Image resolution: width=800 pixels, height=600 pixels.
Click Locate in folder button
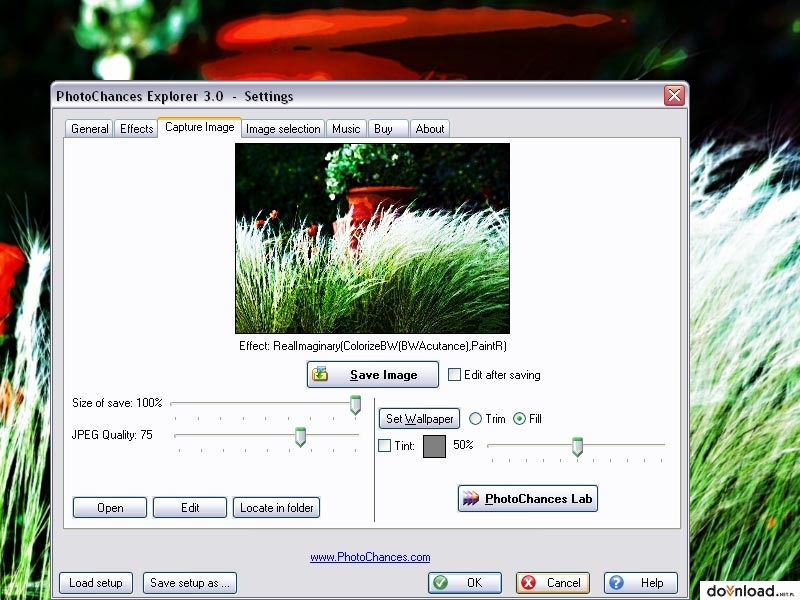277,508
